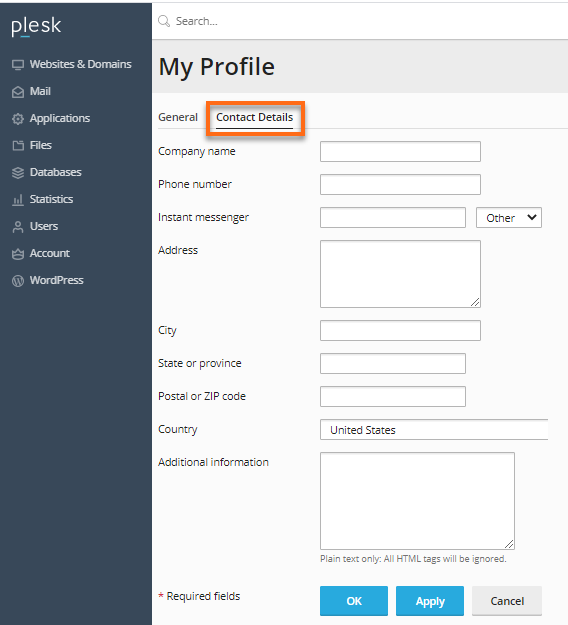This screenshot has height=625, width=568.
Task: Click the Instant messenger text field
Action: point(393,218)
